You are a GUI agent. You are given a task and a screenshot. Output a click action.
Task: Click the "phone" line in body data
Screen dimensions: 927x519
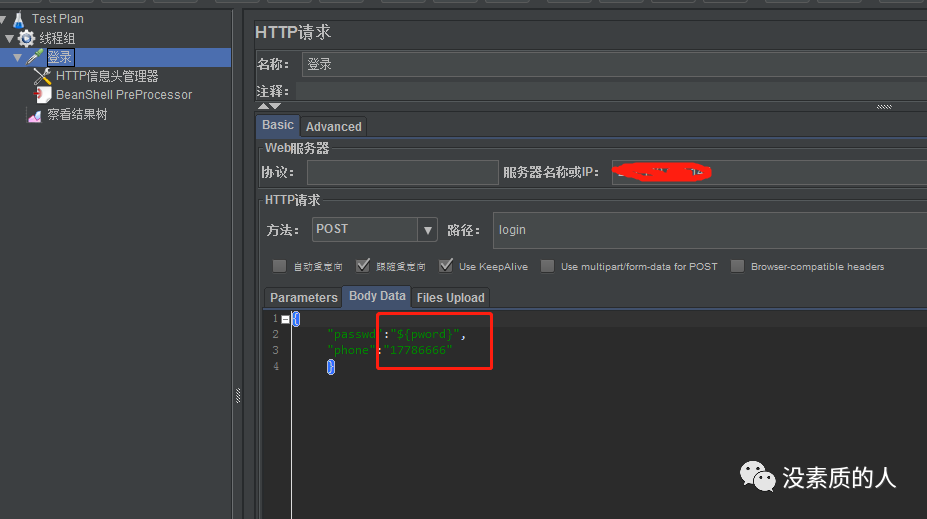(x=390, y=351)
